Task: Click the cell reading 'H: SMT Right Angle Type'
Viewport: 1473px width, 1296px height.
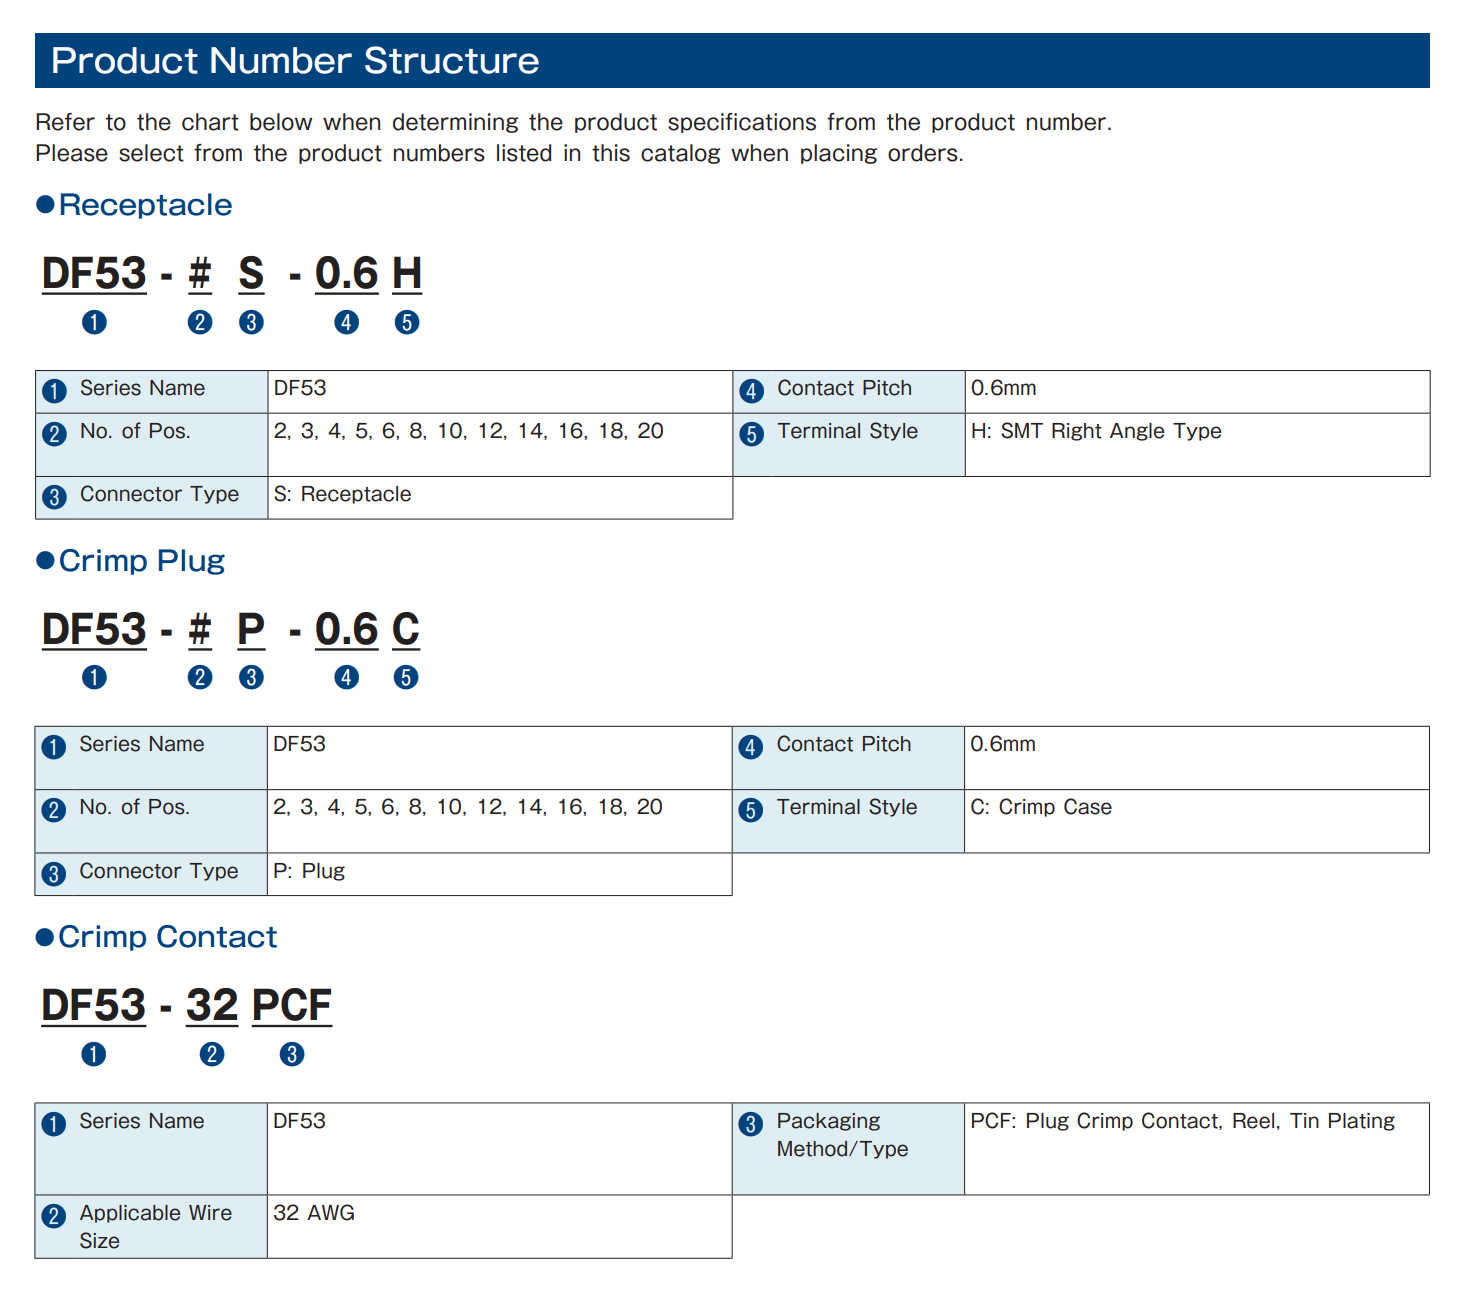Action: 1197,445
